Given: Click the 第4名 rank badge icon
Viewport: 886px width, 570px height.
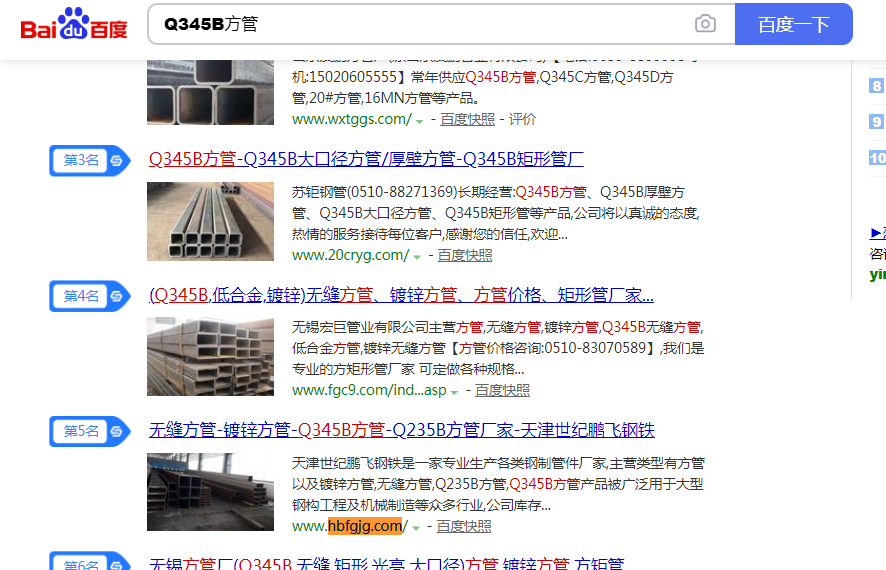Looking at the screenshot, I should click(90, 296).
